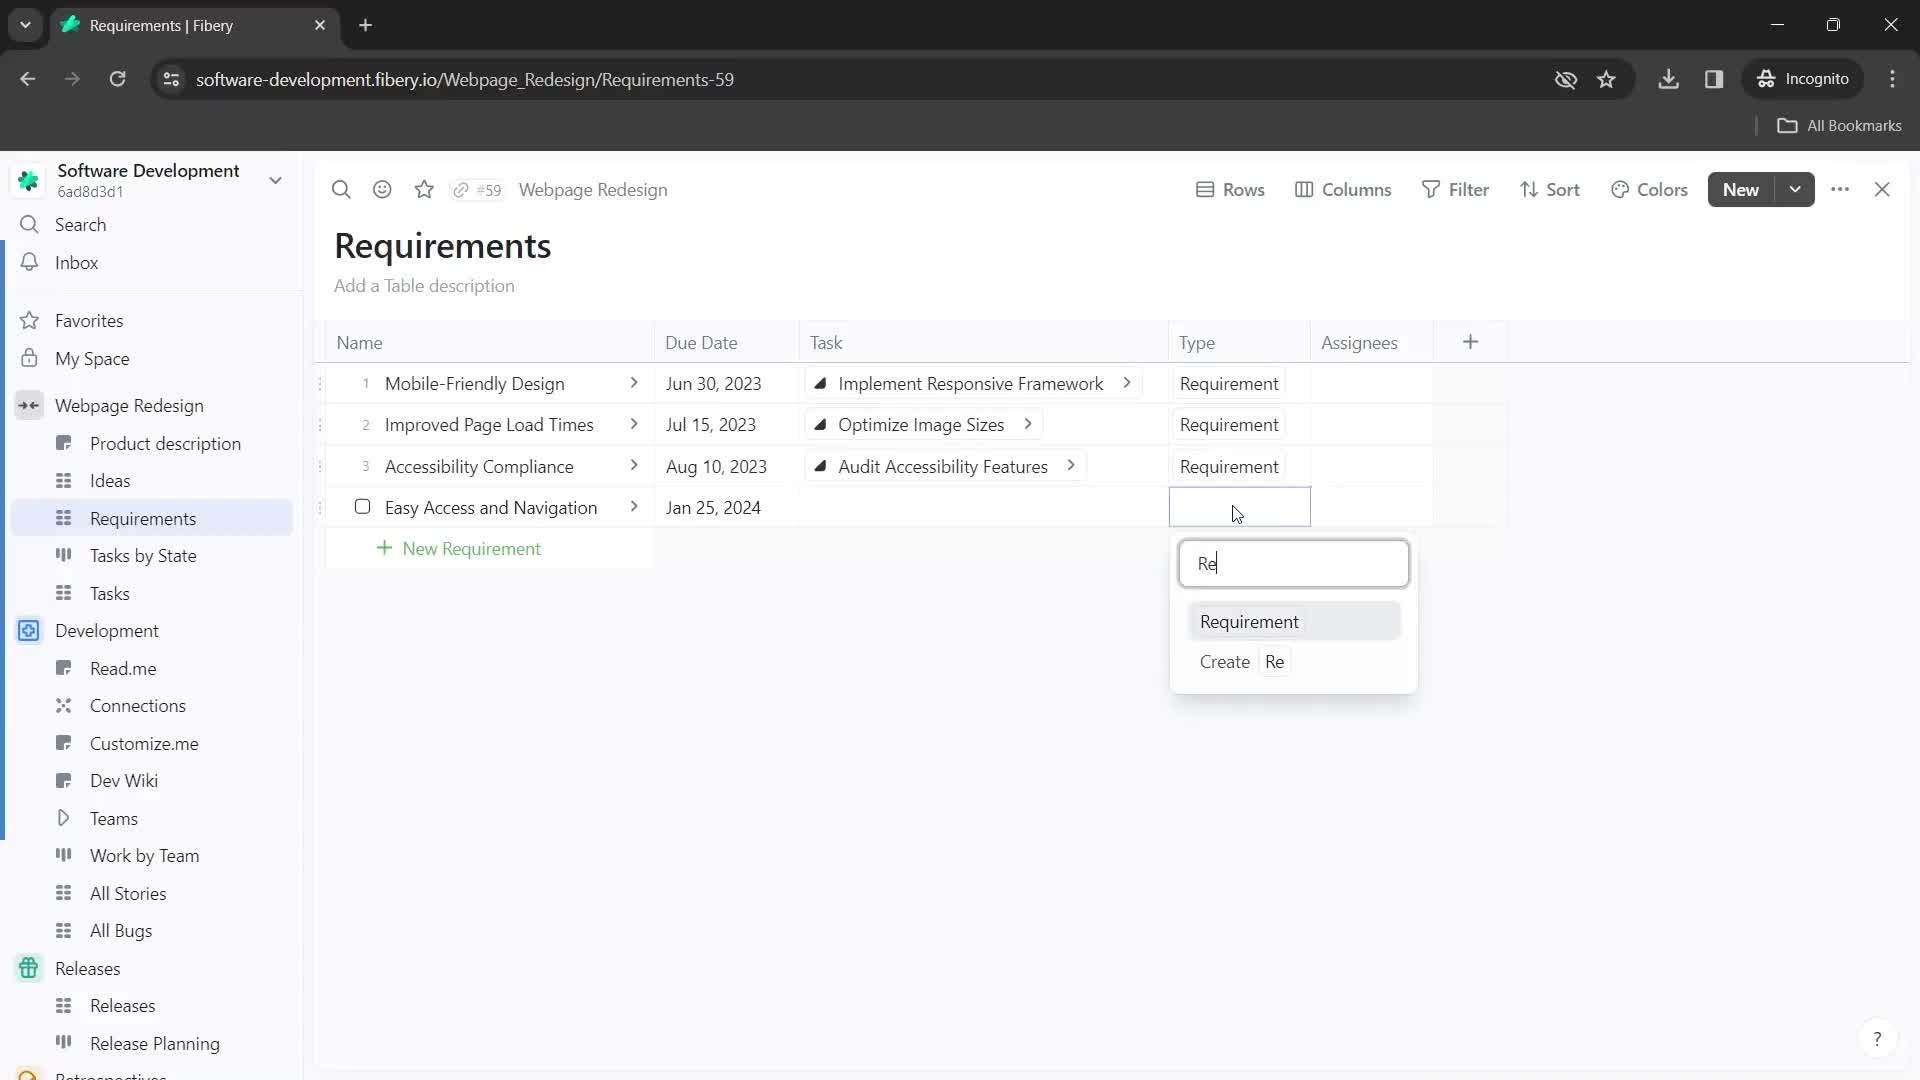1920x1080 pixels.
Task: Open the Requirements section in sidebar
Action: pyautogui.click(x=142, y=518)
